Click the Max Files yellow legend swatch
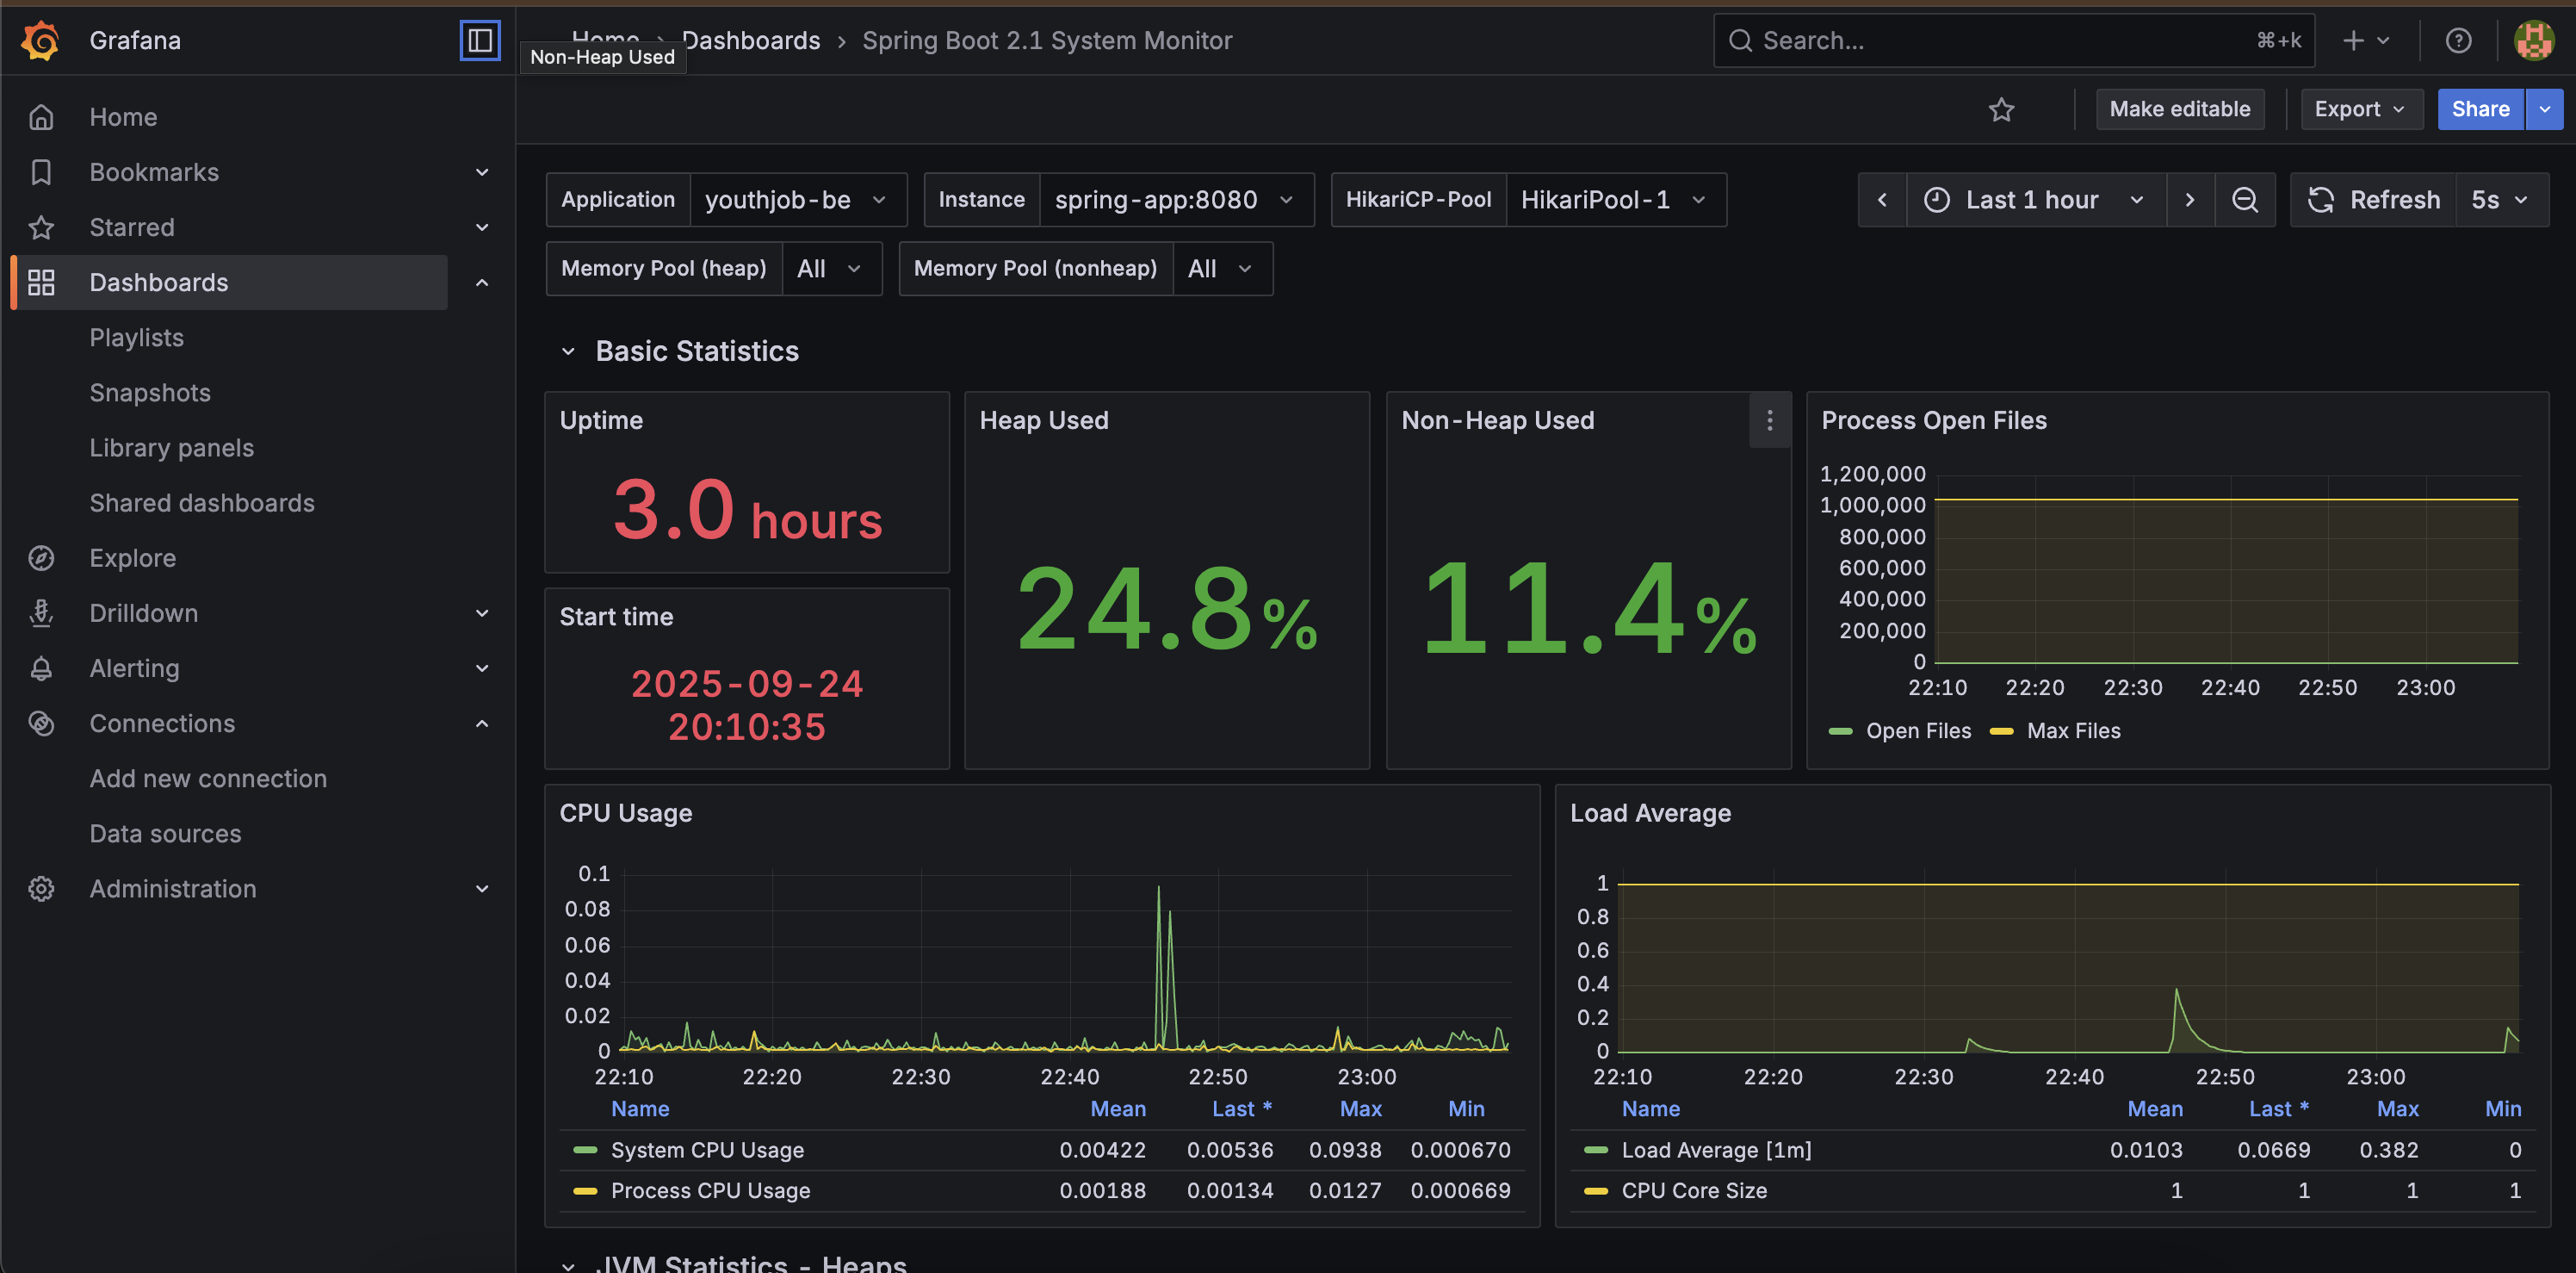2576x1273 pixels. click(x=2001, y=731)
